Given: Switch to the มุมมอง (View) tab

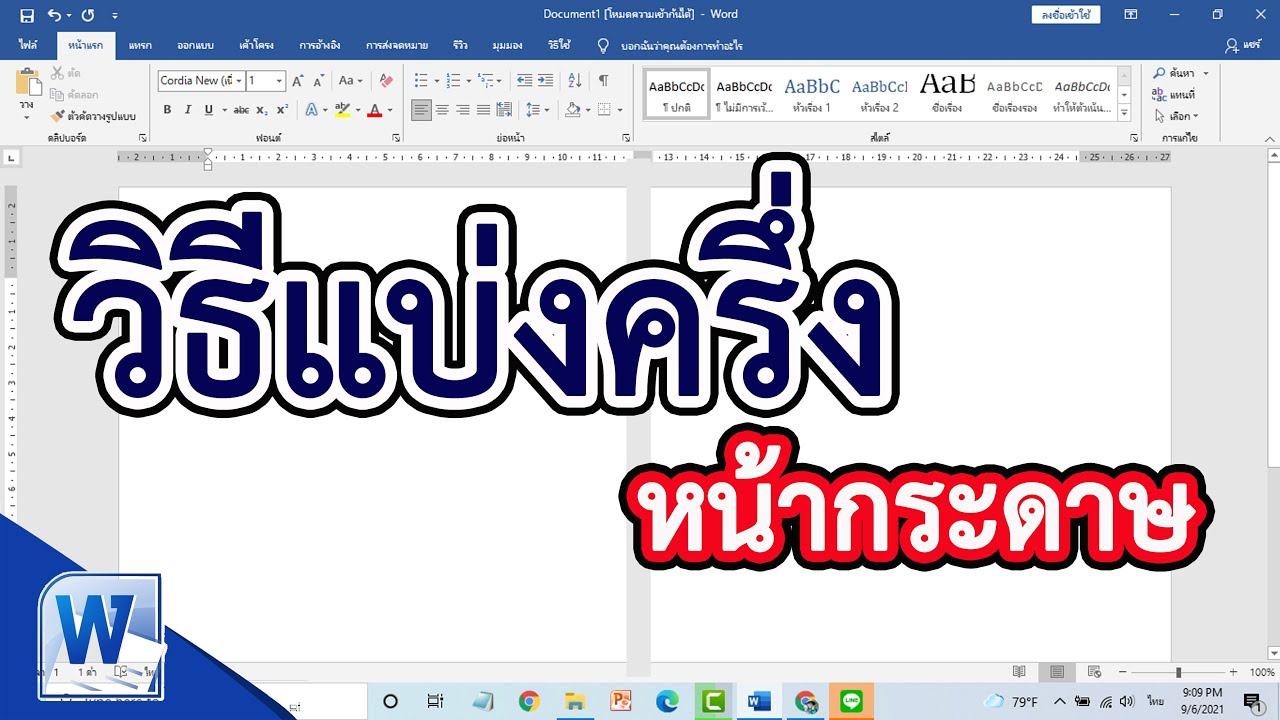Looking at the screenshot, I should click(x=507, y=46).
